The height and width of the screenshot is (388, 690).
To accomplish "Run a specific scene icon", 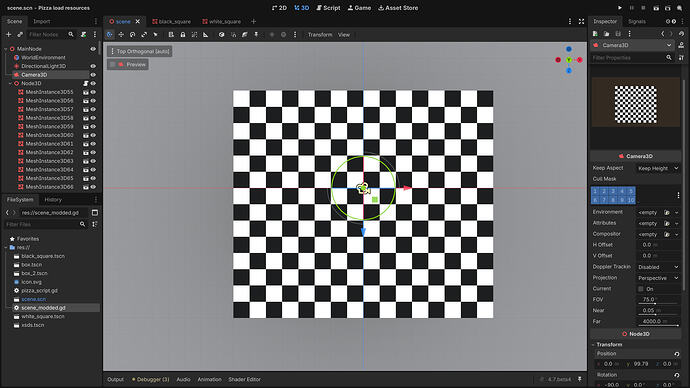I will coord(668,8).
